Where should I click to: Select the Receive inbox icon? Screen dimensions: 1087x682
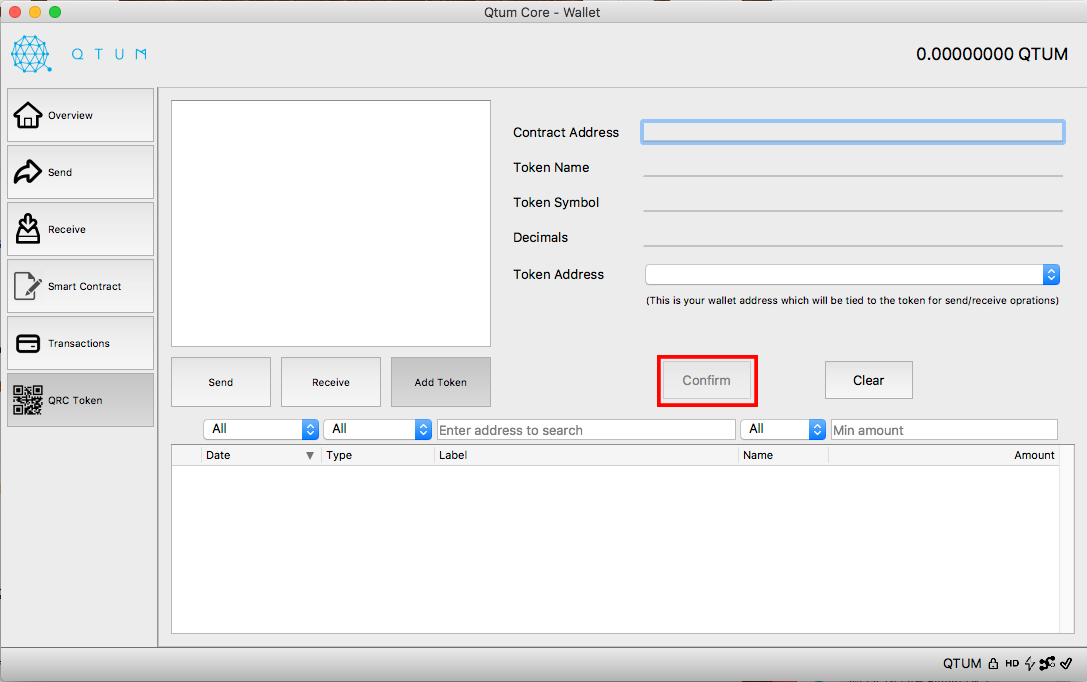pos(28,229)
